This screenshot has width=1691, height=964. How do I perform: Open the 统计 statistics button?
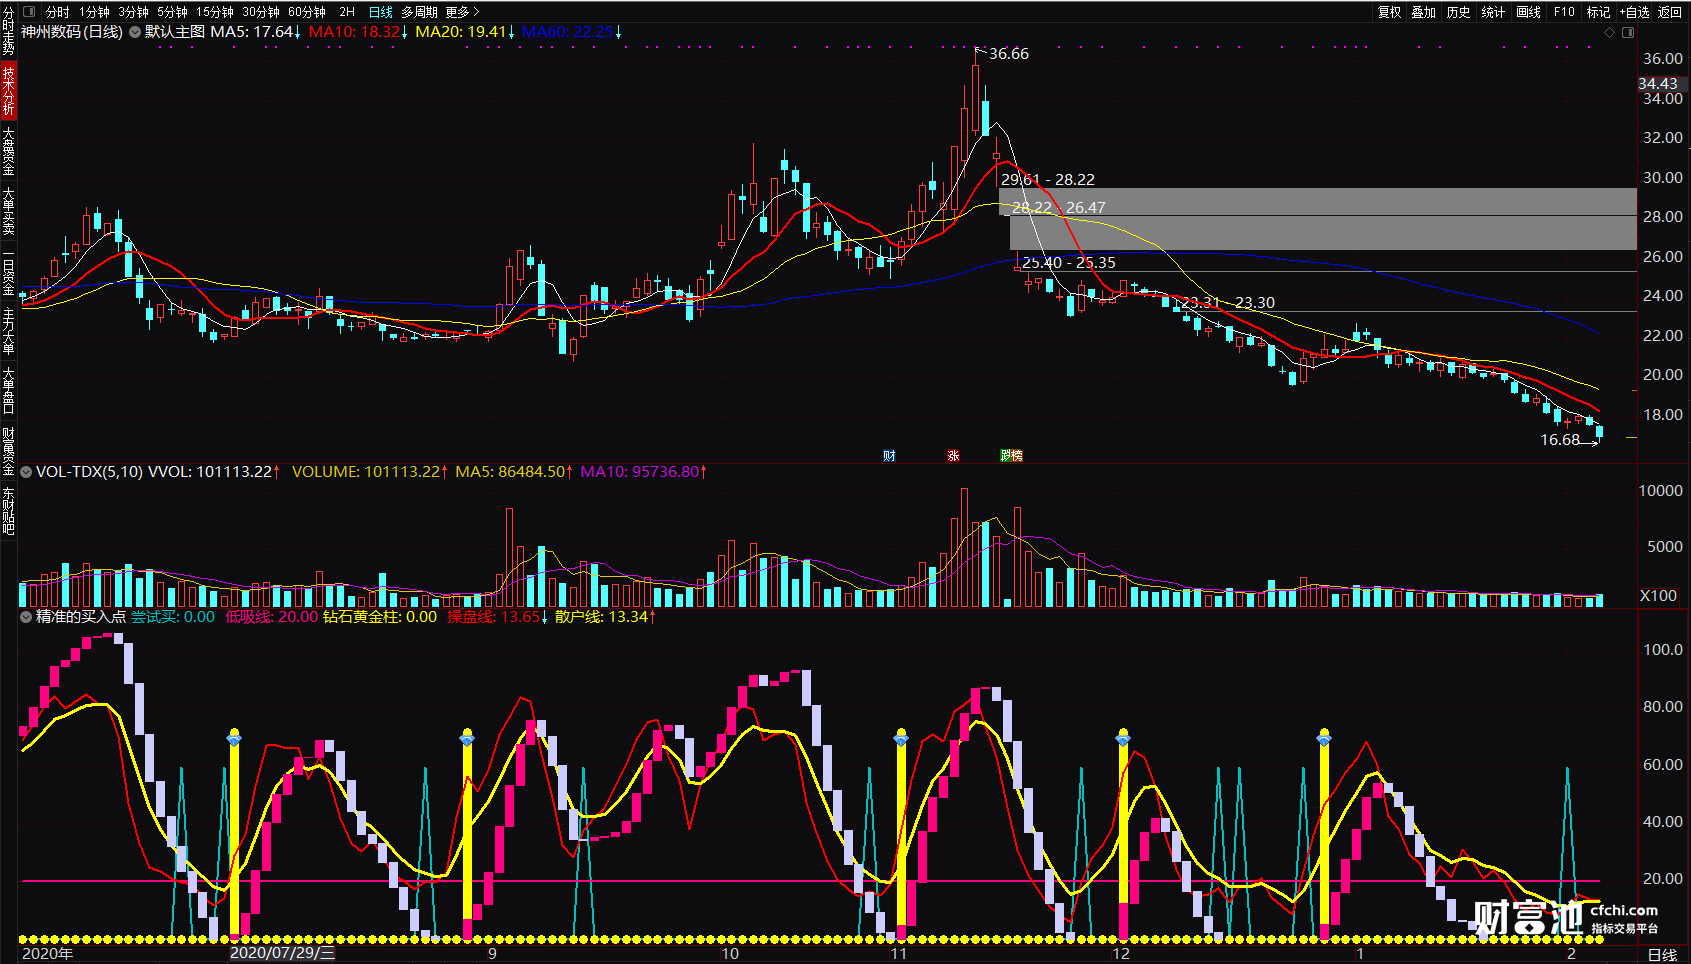pyautogui.click(x=1494, y=12)
